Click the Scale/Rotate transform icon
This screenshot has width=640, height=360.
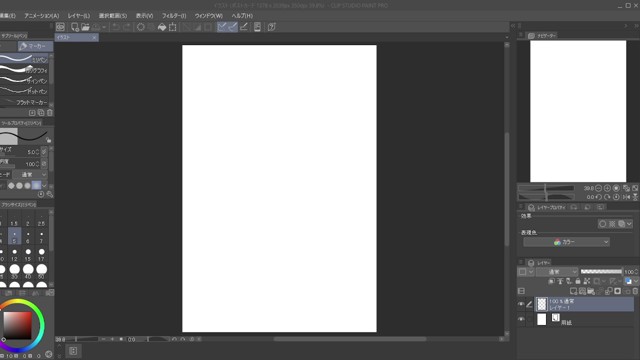(173, 27)
